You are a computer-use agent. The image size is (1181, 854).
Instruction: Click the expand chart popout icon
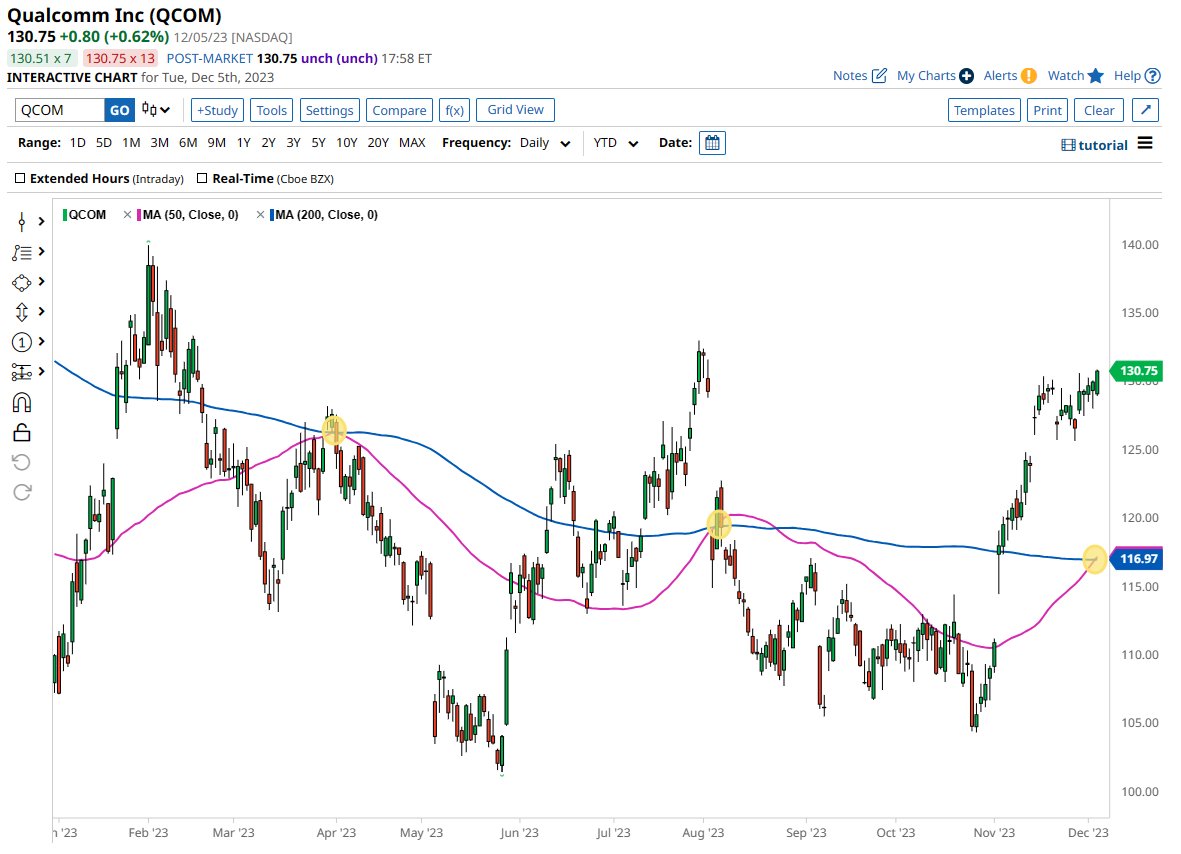click(x=1146, y=110)
